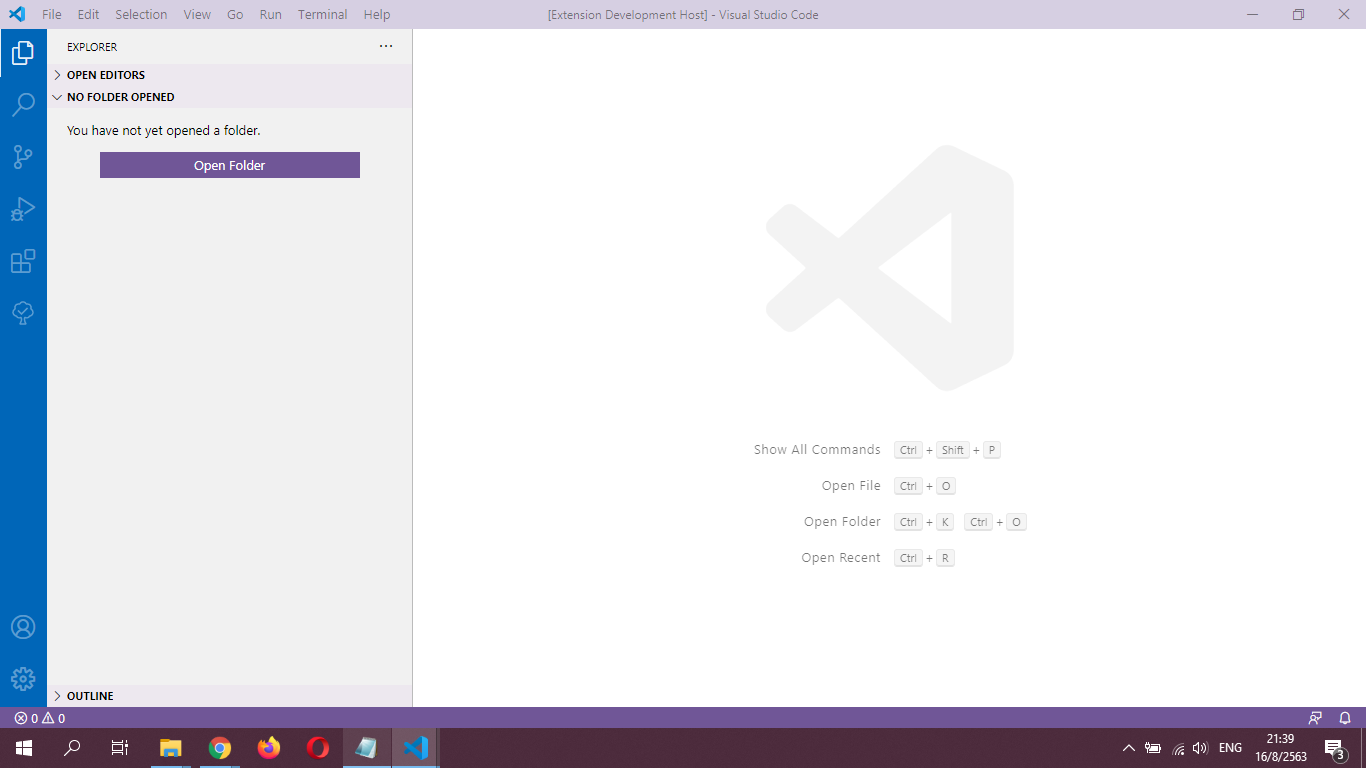Open network Wi-Fi tray icon
Viewport: 1366px width, 768px height.
coord(1178,748)
